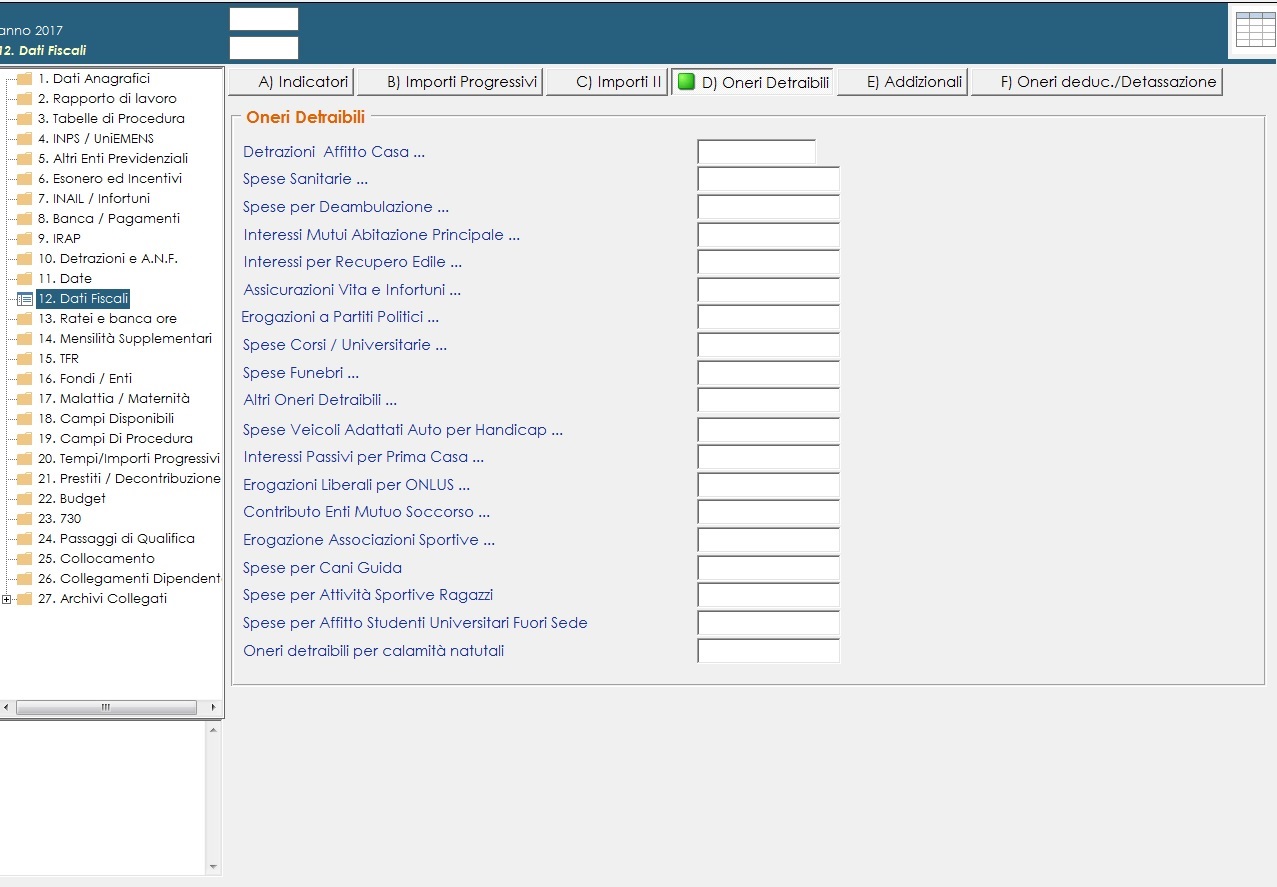The width and height of the screenshot is (1277, 887).
Task: Click the folder icon beside Dati Anagrafici
Action: point(25,79)
